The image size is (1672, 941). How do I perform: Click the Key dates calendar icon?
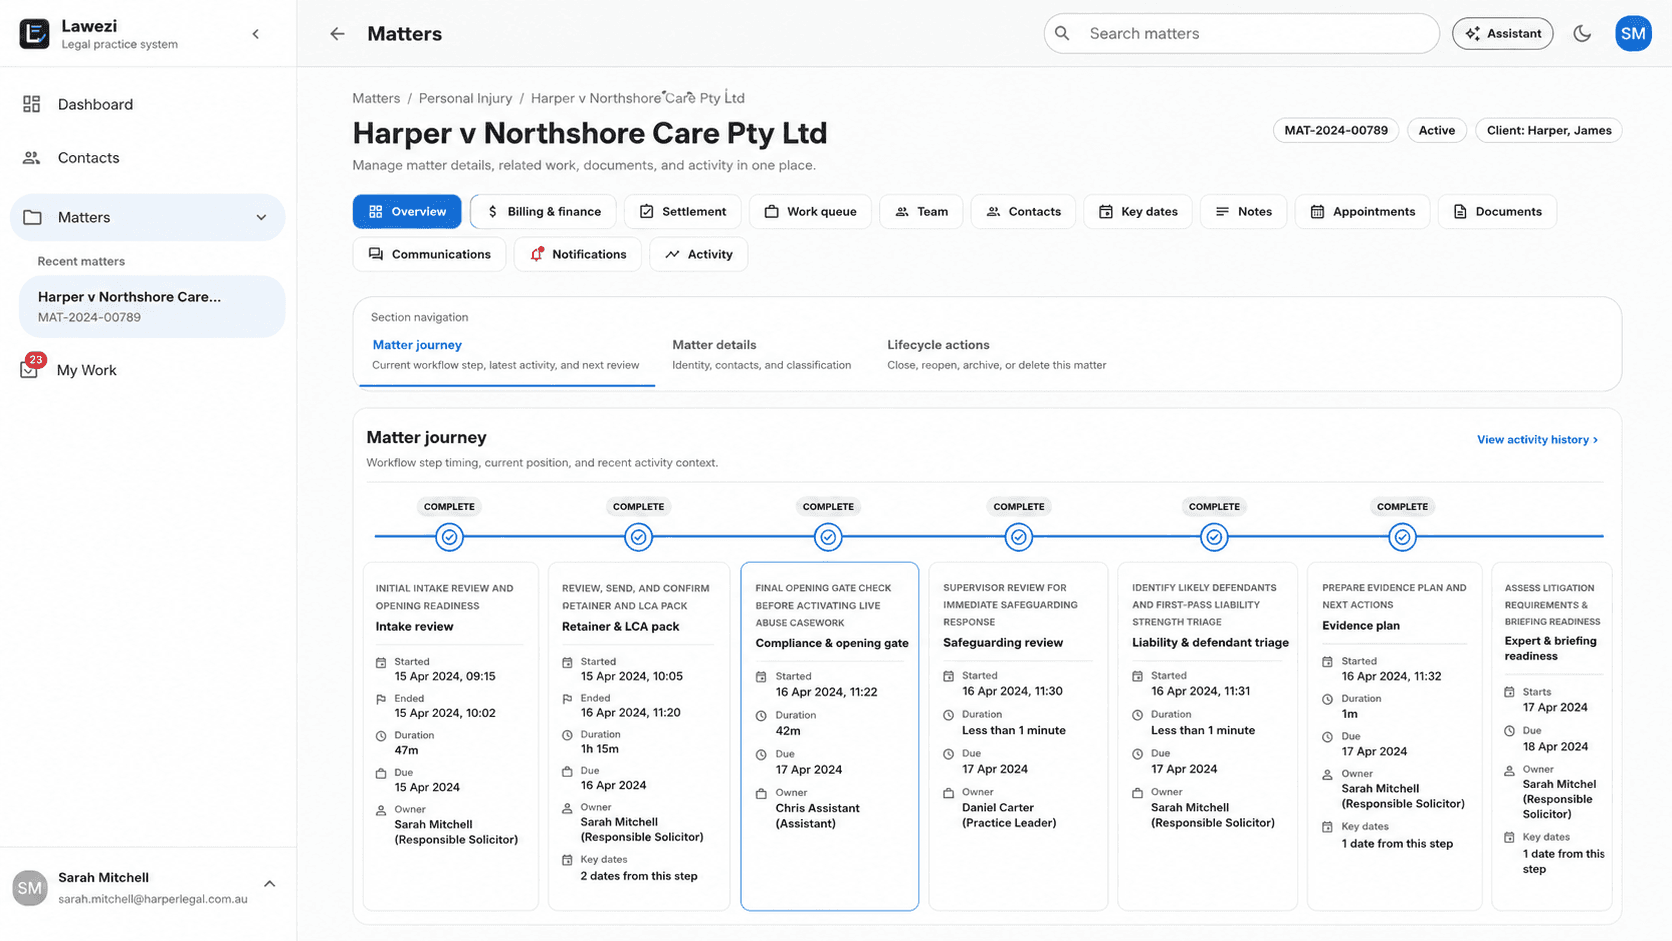(x=1106, y=211)
